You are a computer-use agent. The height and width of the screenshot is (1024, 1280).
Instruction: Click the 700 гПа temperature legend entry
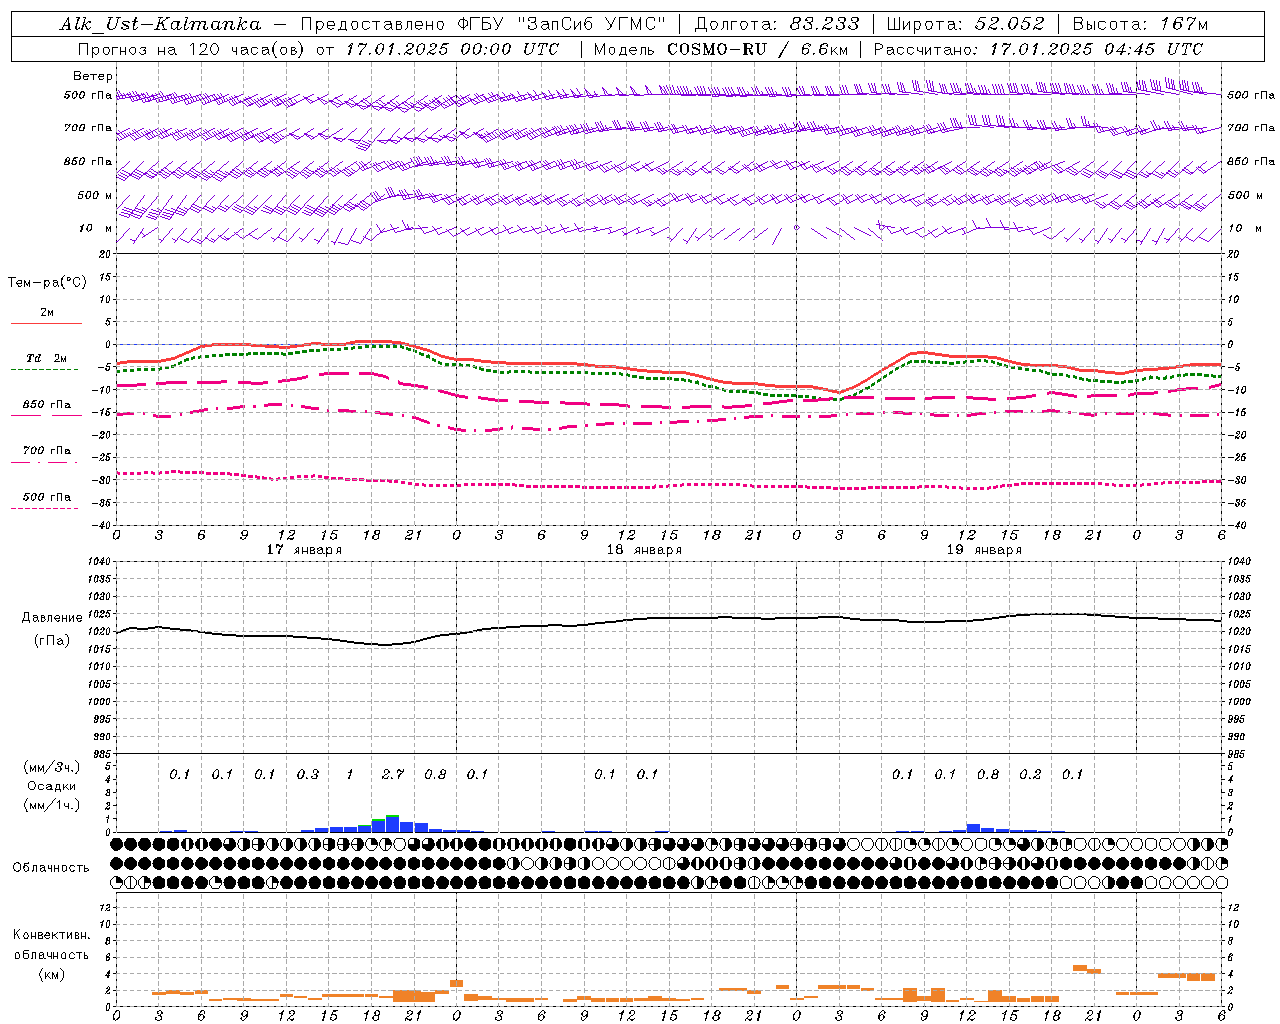tap(47, 451)
